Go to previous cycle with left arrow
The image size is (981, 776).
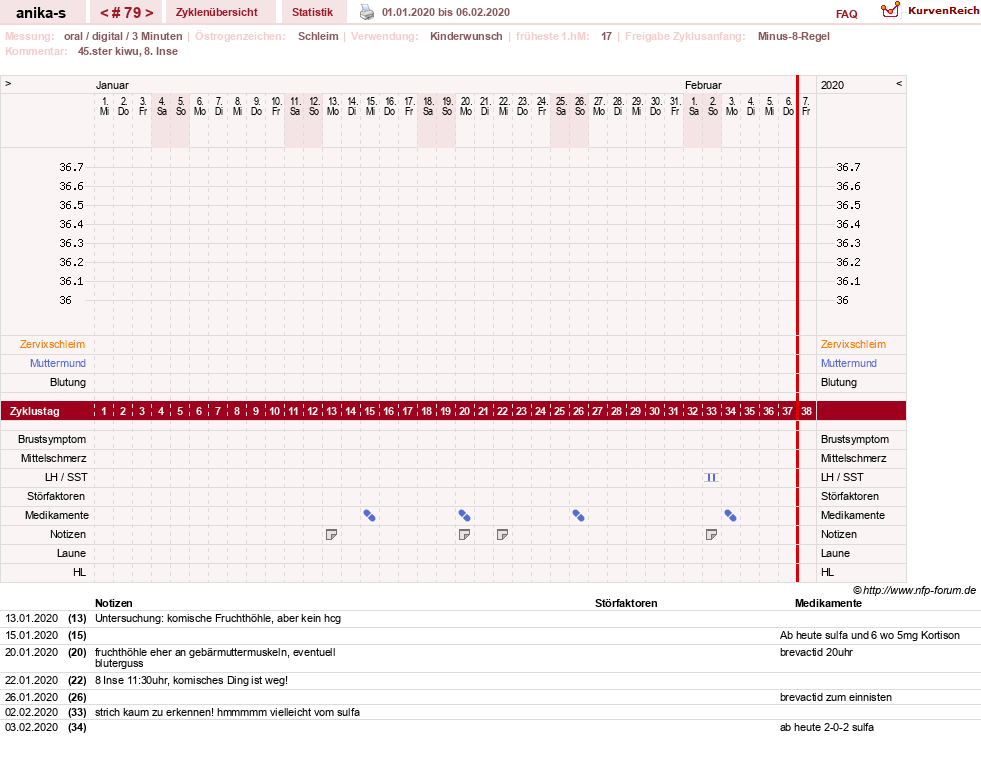[104, 13]
